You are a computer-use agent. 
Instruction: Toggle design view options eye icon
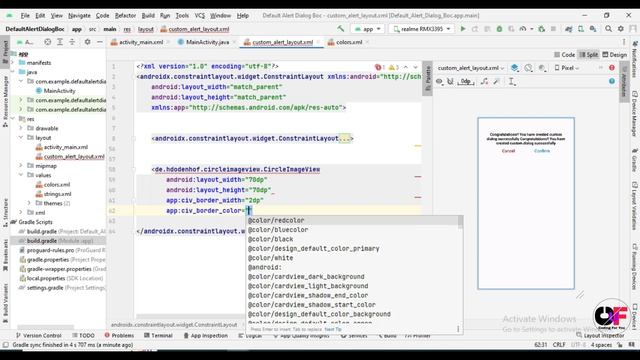tap(439, 82)
